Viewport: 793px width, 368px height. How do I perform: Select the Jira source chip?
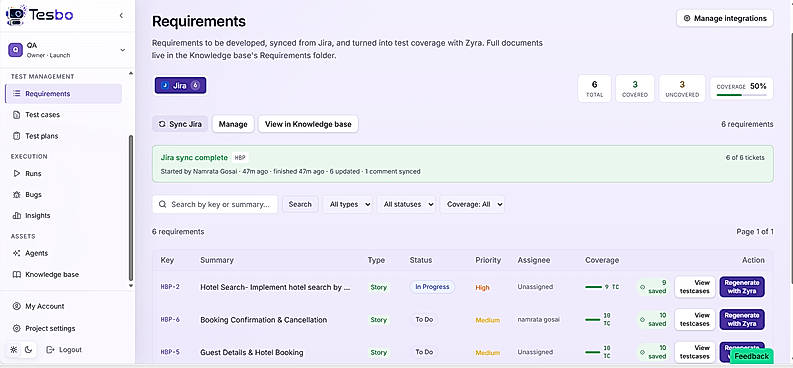coord(181,86)
